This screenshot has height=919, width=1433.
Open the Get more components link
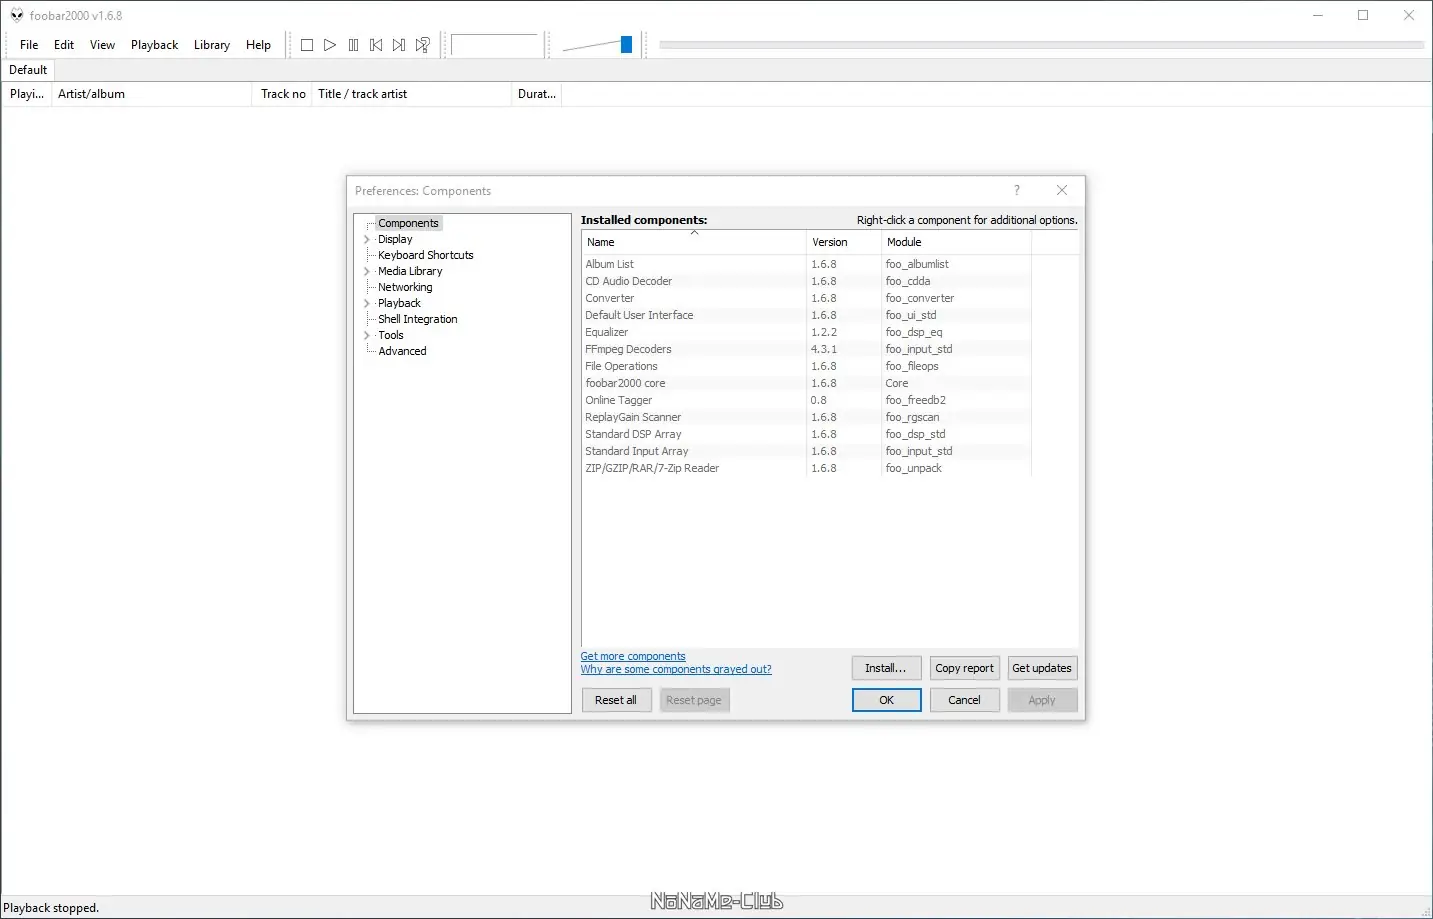point(633,657)
